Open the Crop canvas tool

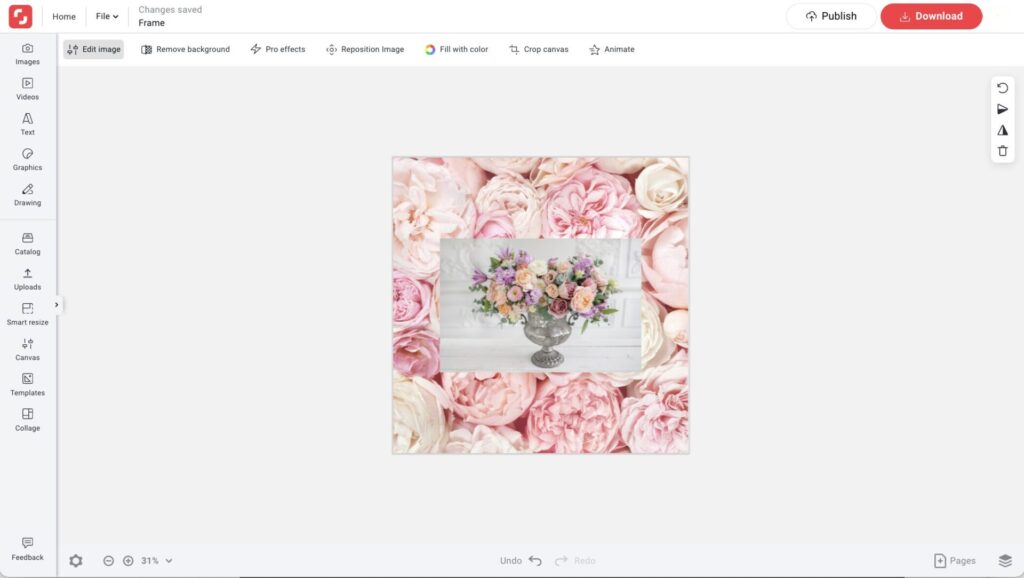click(x=538, y=48)
